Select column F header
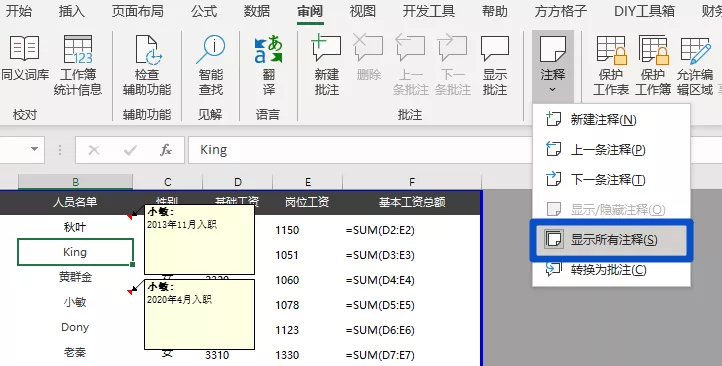This screenshot has width=722, height=366. tap(412, 182)
